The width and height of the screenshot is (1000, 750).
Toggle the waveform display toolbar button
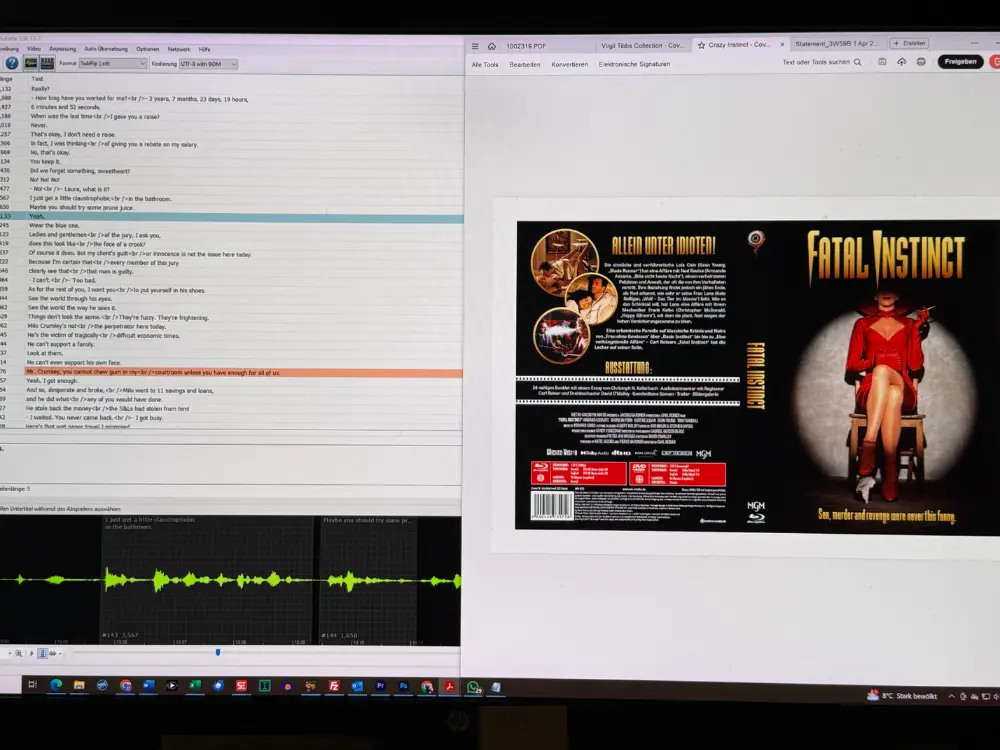click(x=31, y=63)
